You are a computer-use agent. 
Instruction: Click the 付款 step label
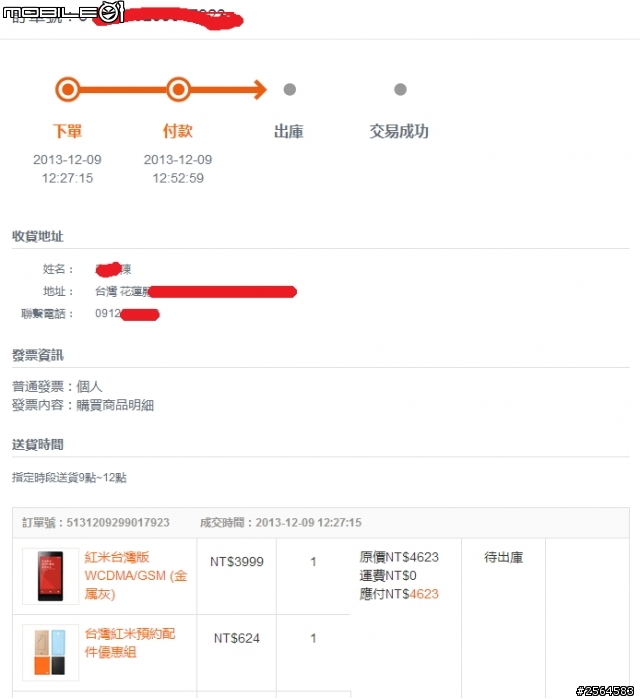177,132
